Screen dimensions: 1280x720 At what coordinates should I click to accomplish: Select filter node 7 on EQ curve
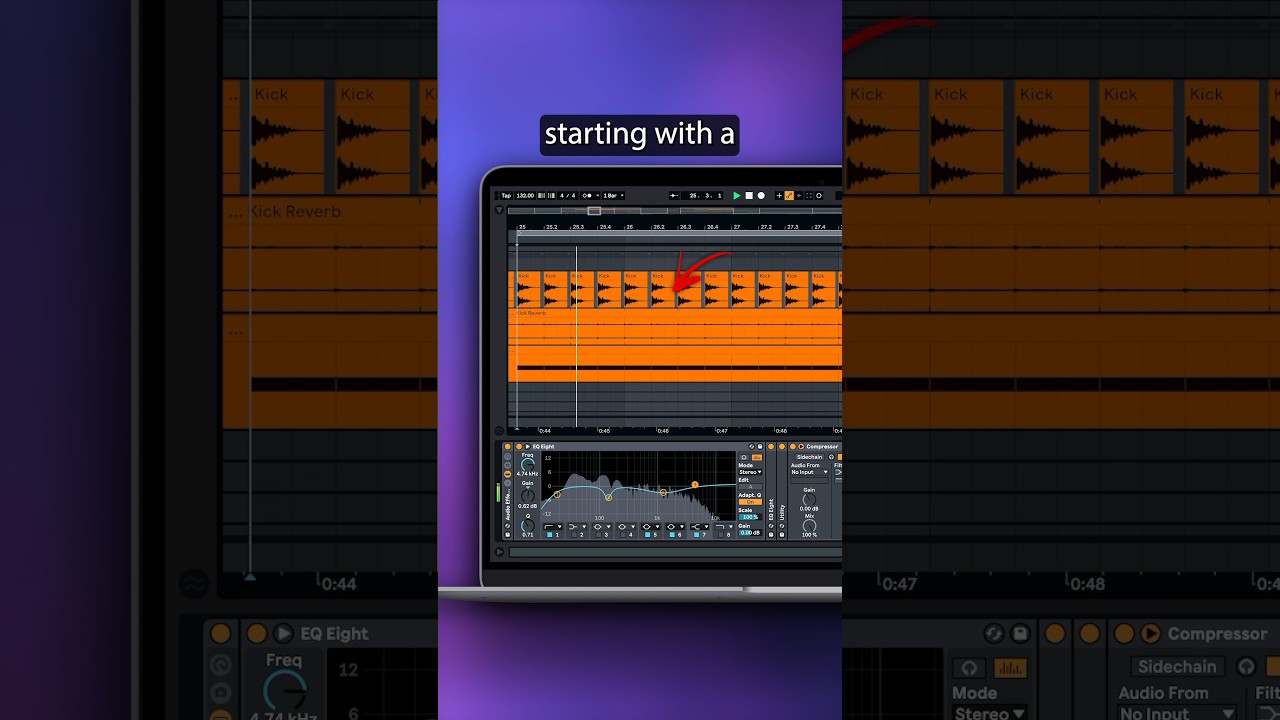pos(695,484)
